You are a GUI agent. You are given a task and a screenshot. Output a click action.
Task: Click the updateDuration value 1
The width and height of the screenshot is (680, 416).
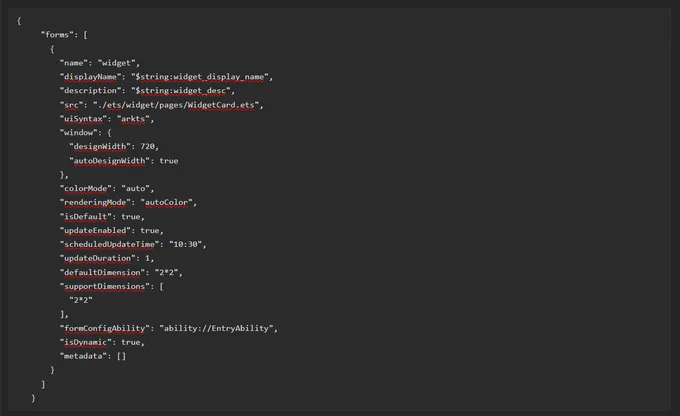[x=147, y=259]
